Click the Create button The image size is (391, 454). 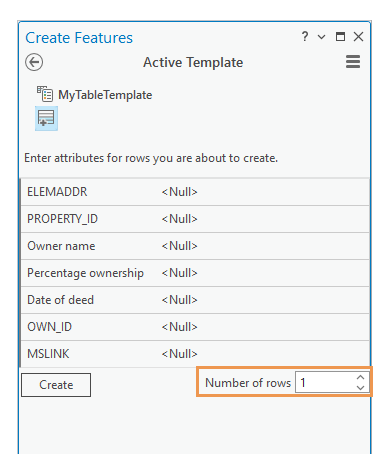[x=56, y=385]
